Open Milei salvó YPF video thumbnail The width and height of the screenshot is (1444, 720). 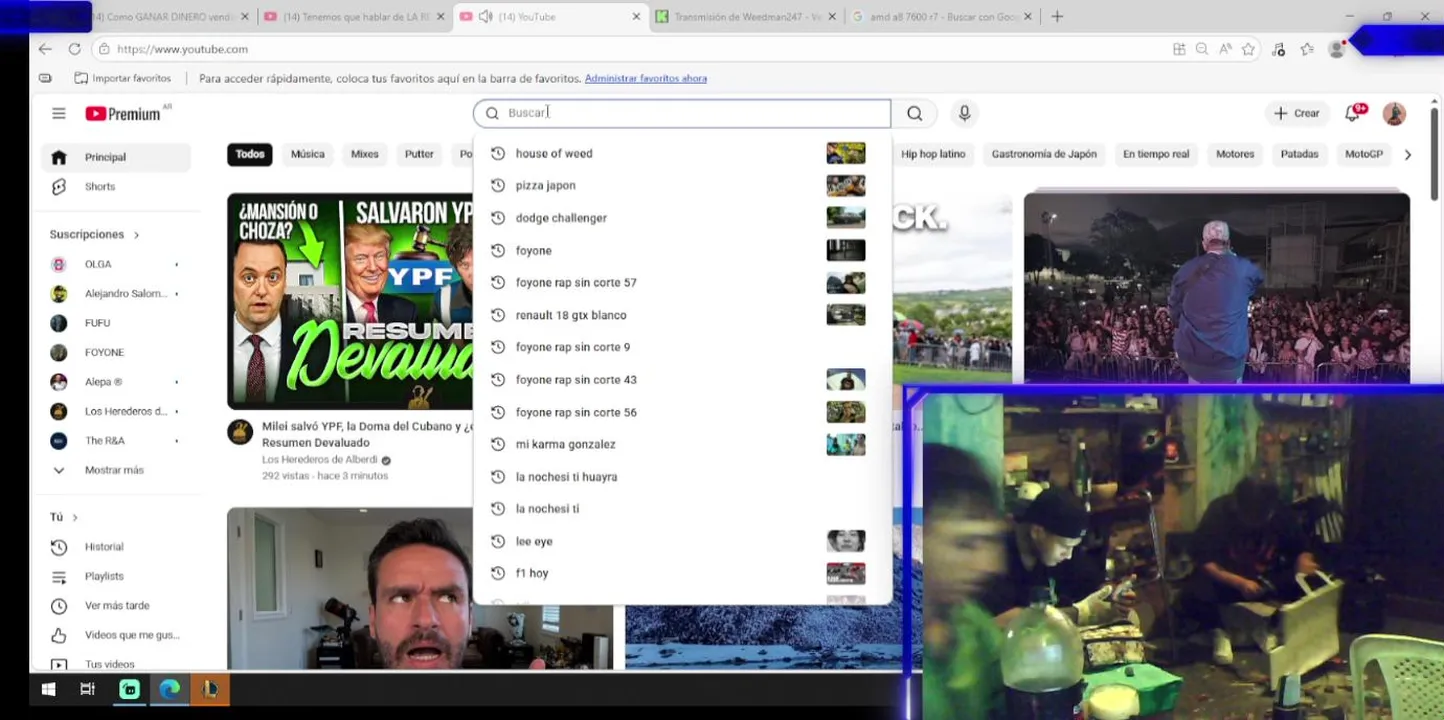pyautogui.click(x=350, y=301)
